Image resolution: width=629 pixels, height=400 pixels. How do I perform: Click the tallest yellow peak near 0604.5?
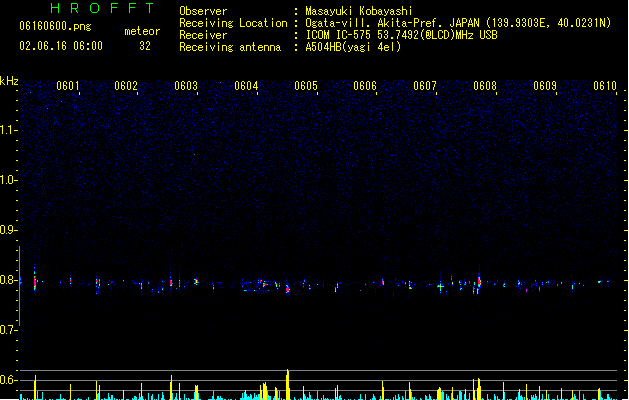pyautogui.click(x=288, y=384)
